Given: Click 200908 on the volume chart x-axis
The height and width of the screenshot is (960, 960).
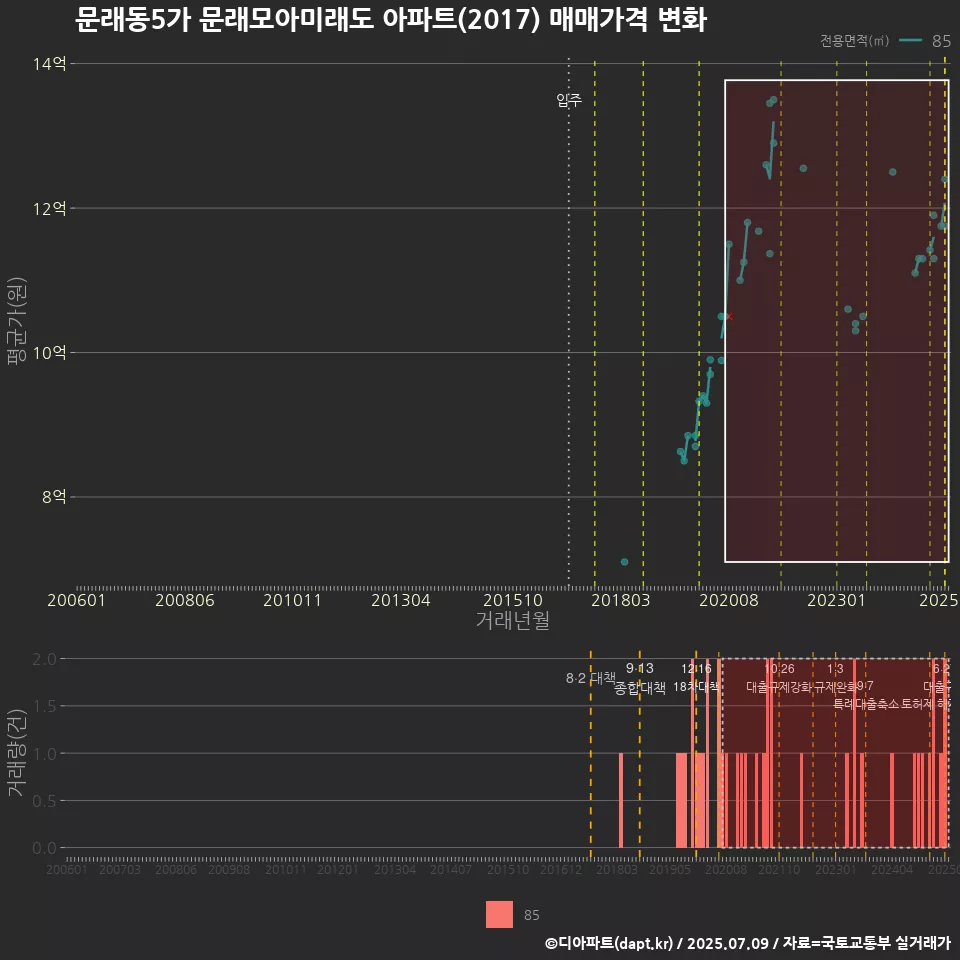Looking at the screenshot, I should pyautogui.click(x=229, y=869).
